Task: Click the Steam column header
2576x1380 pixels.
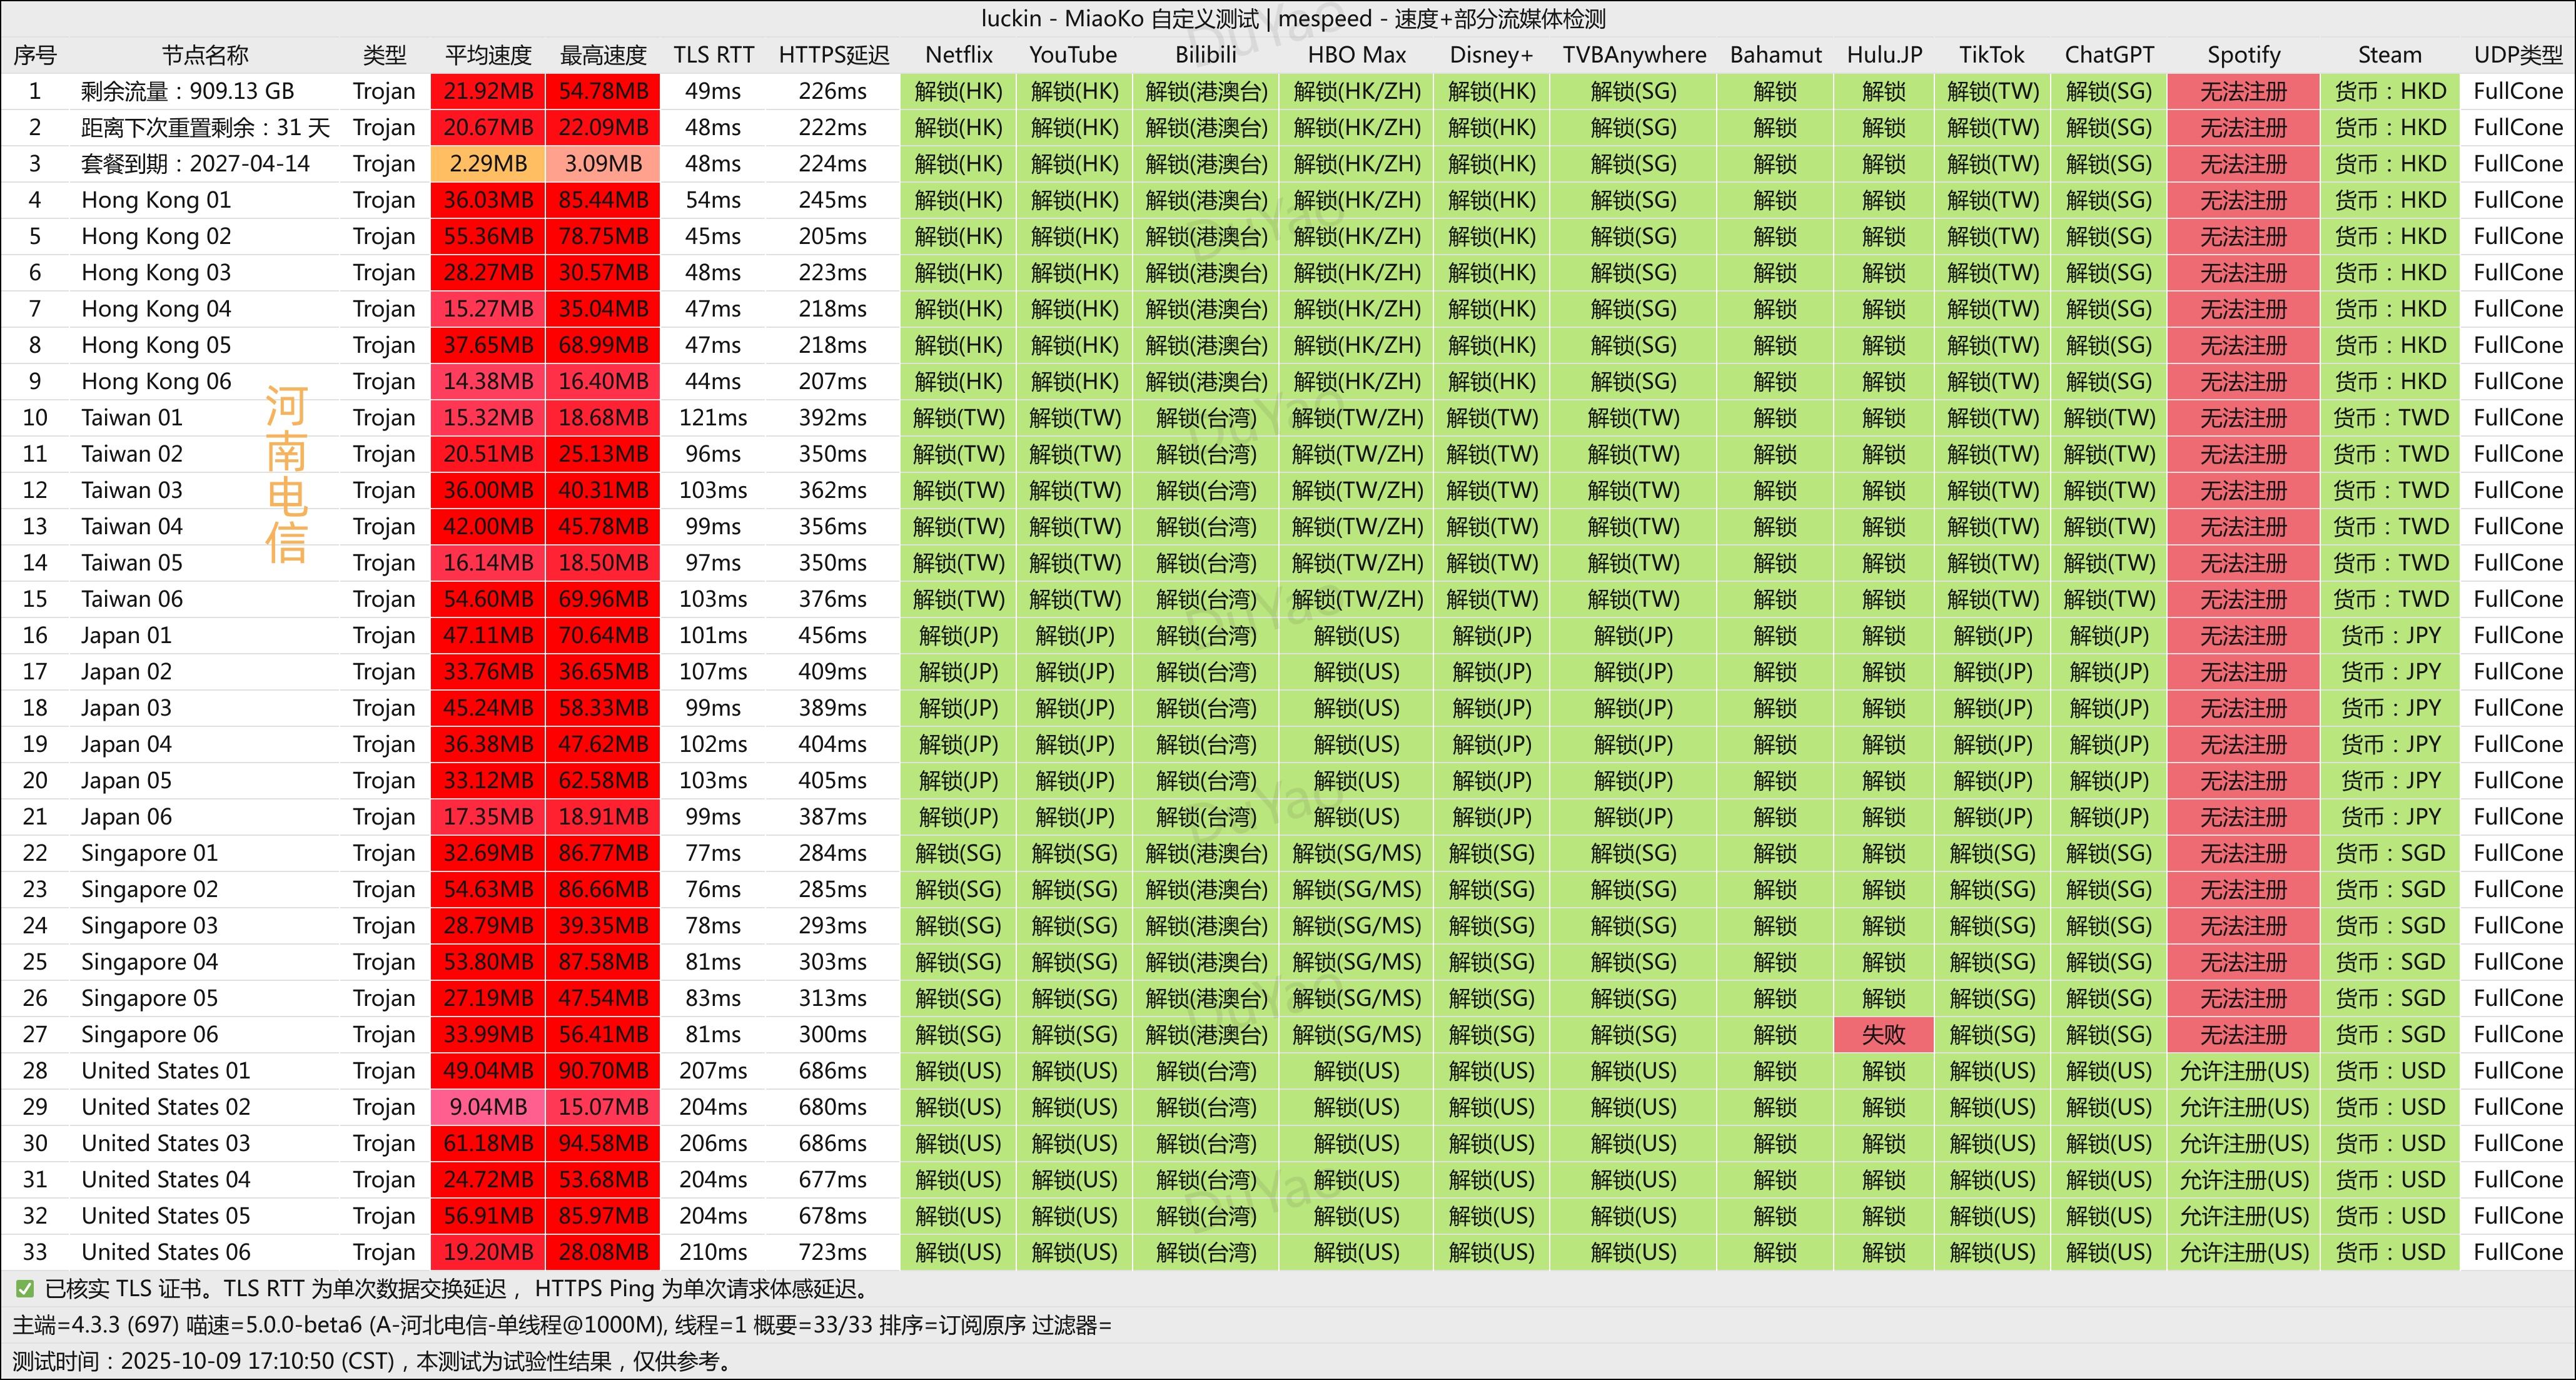Action: pos(2389,55)
